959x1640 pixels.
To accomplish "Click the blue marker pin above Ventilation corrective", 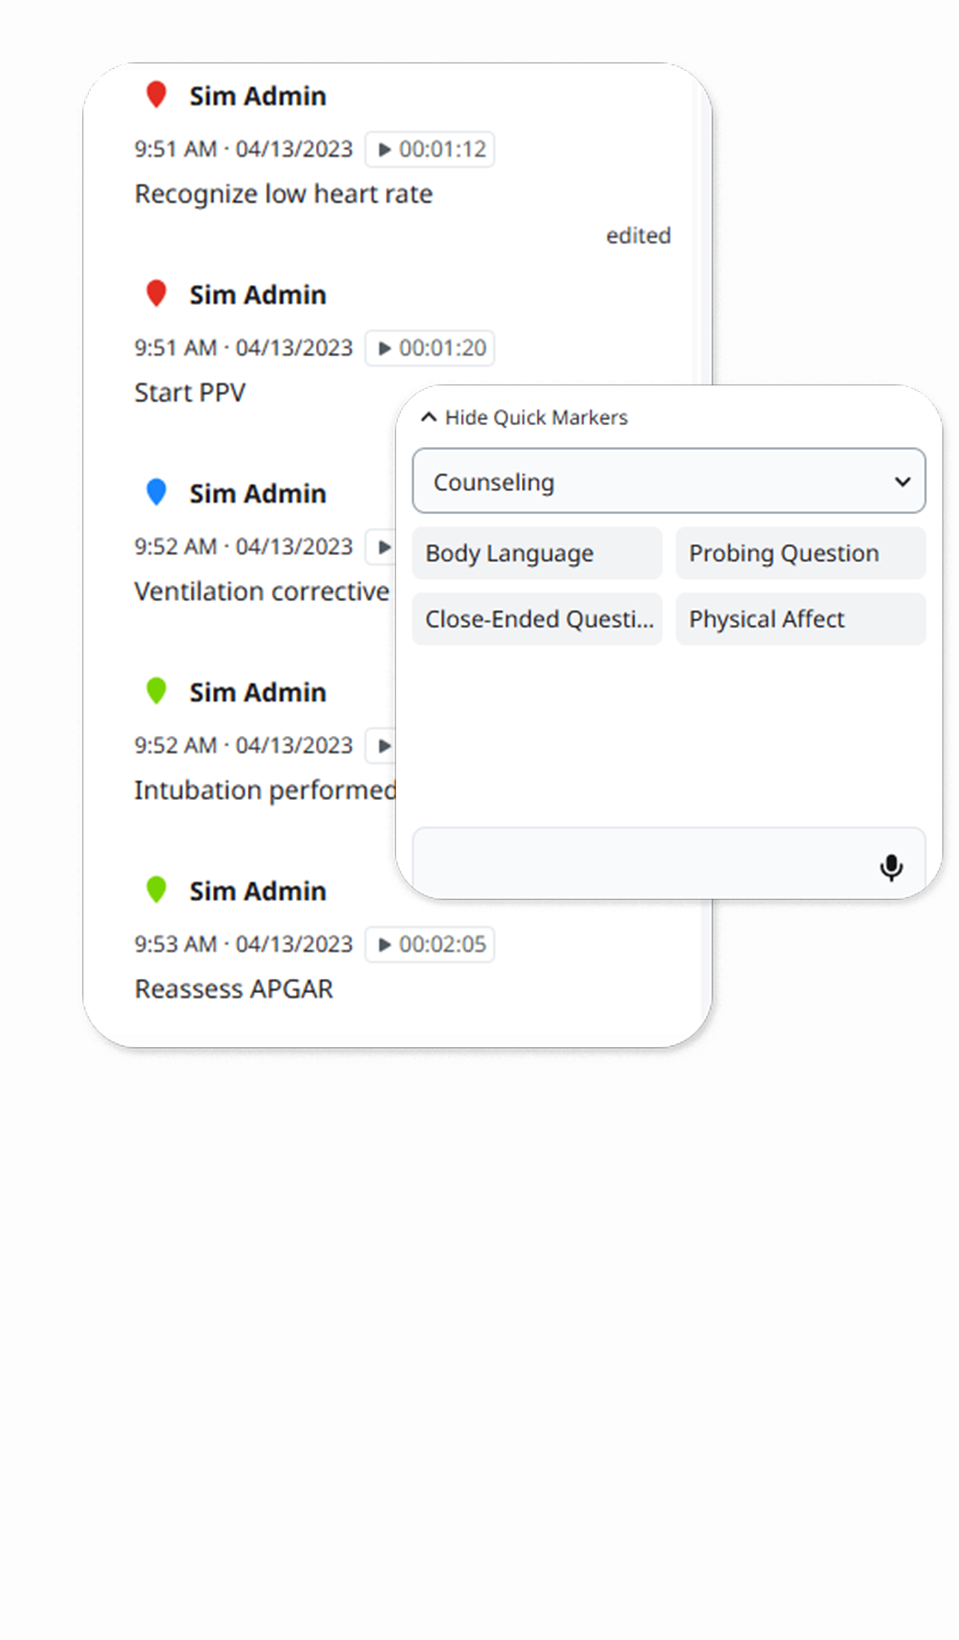I will 156,492.
